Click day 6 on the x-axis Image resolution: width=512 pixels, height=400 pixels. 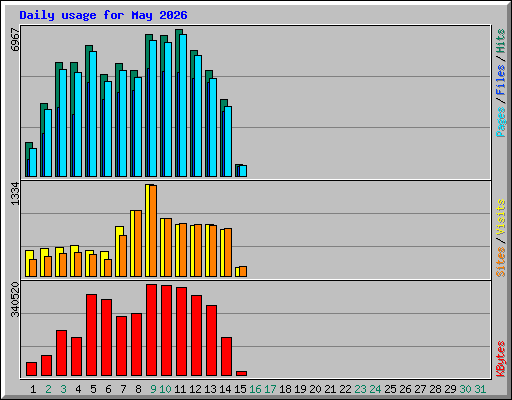tap(108, 389)
